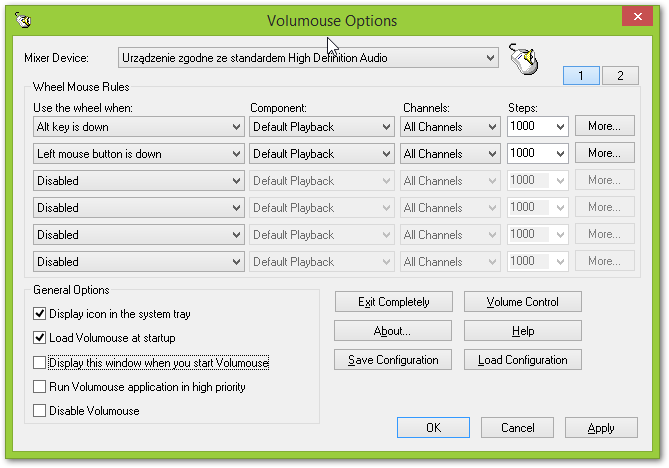Switch to rules page 1
Screen dimensions: 669x468
[x=581, y=76]
